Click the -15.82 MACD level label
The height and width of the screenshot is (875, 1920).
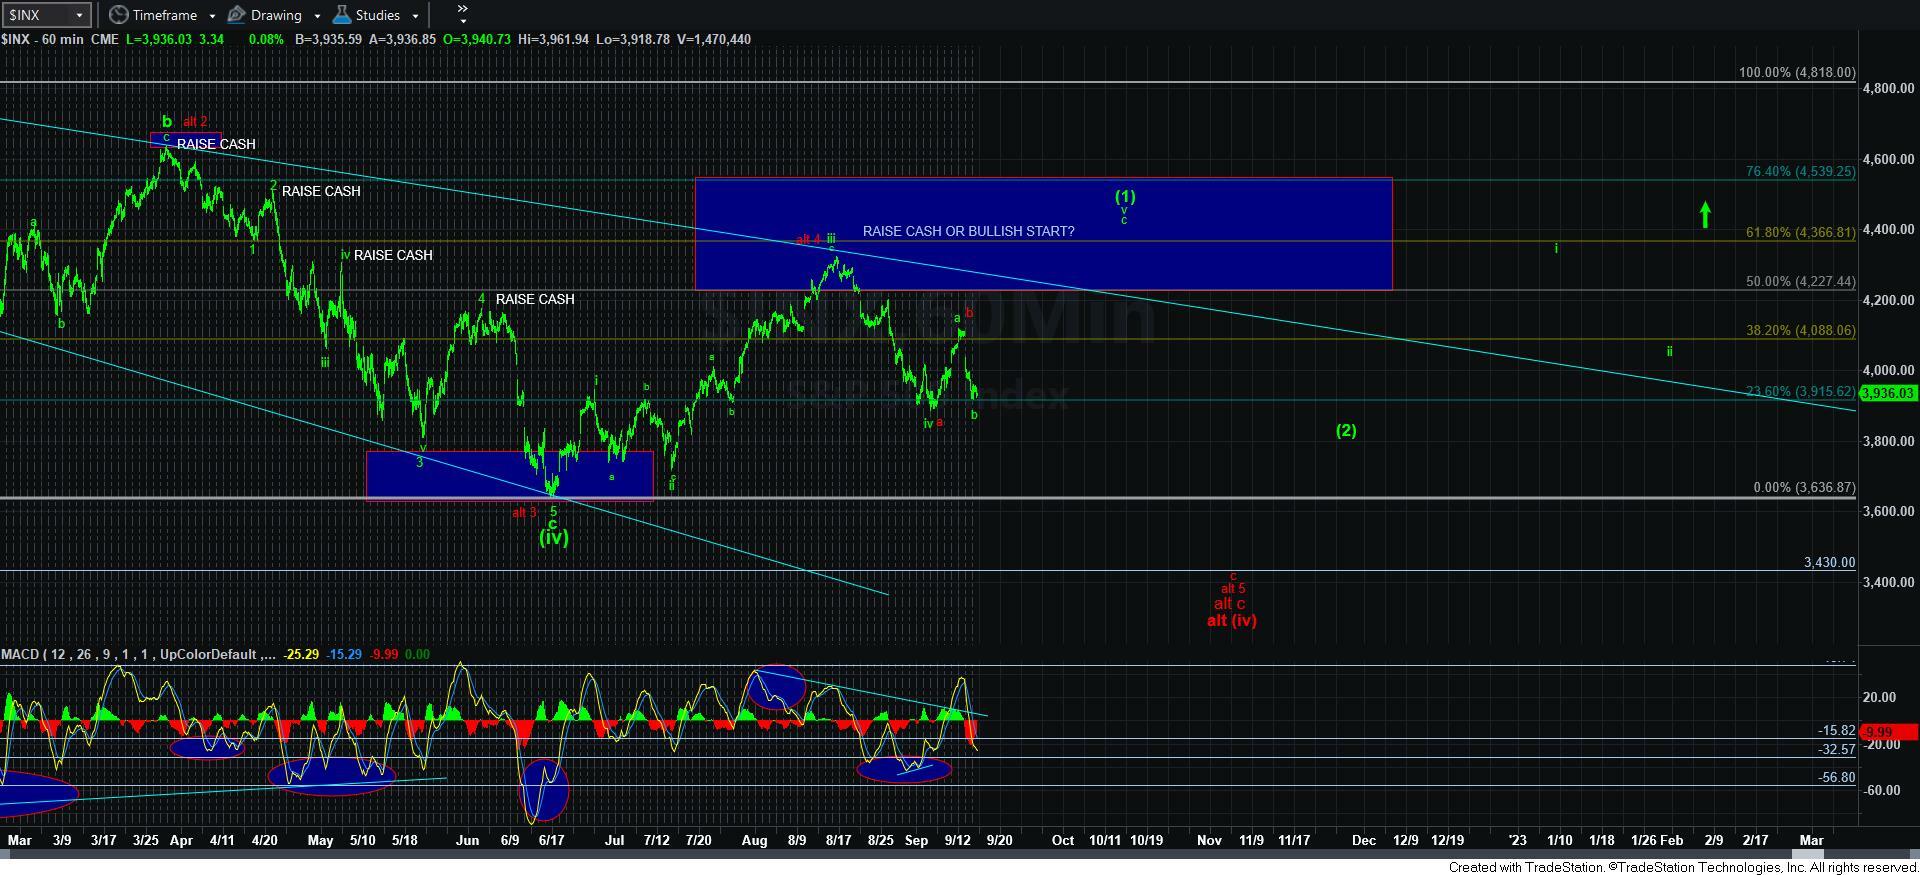coord(1836,731)
